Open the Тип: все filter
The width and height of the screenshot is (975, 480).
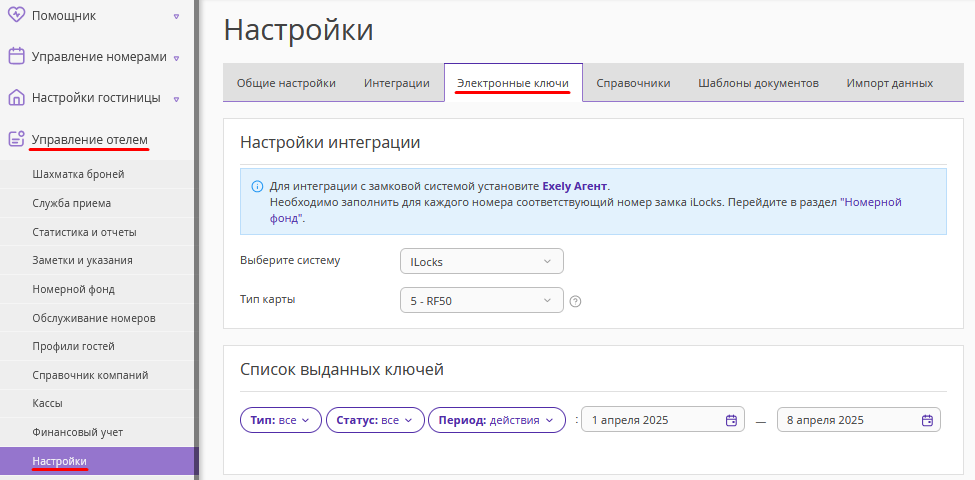point(280,420)
